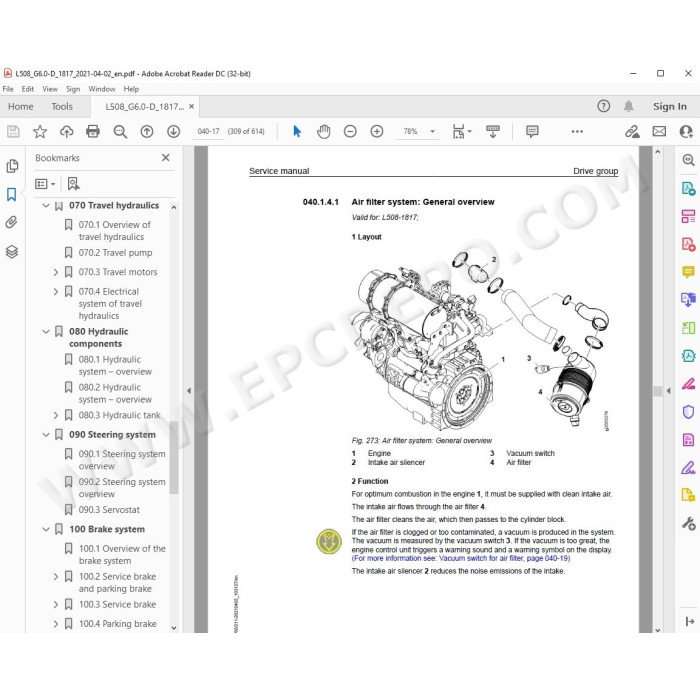Collapse the left navigation pane arrow
The height and width of the screenshot is (700, 700).
[189, 391]
